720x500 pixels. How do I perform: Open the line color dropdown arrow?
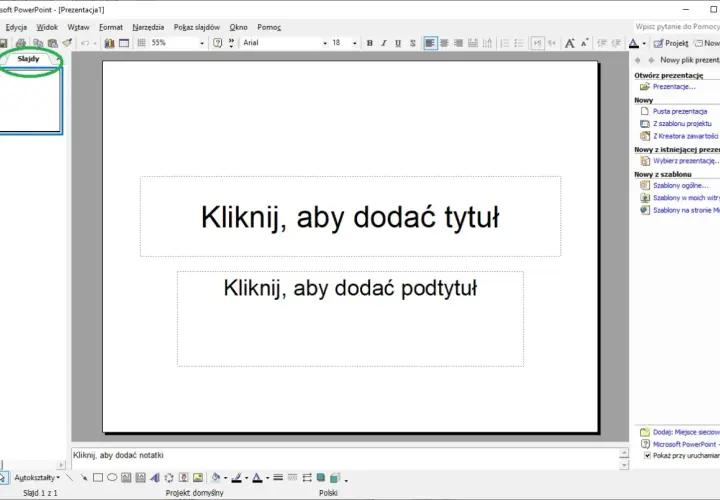point(247,478)
